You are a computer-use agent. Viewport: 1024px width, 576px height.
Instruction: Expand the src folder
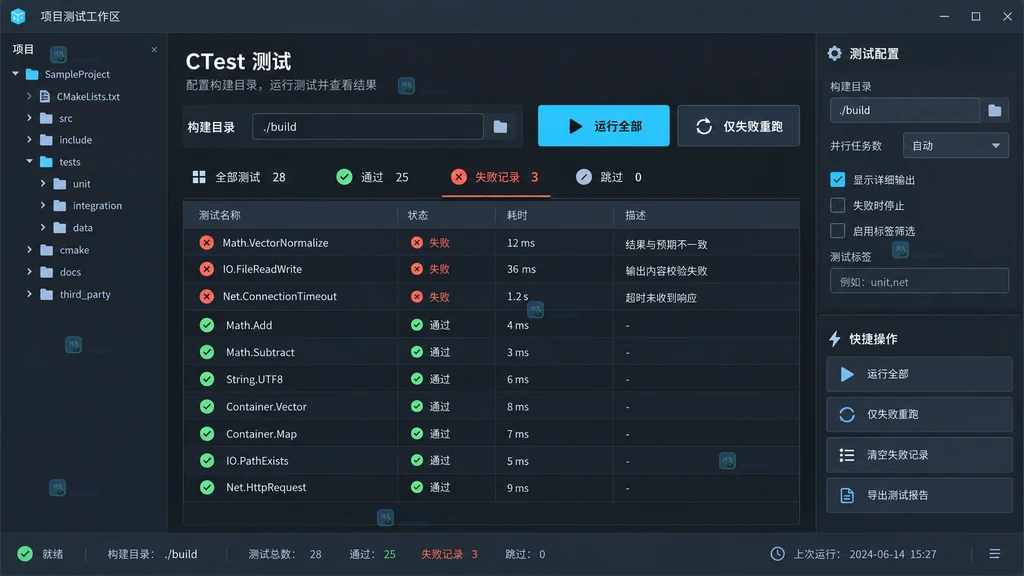(29, 118)
